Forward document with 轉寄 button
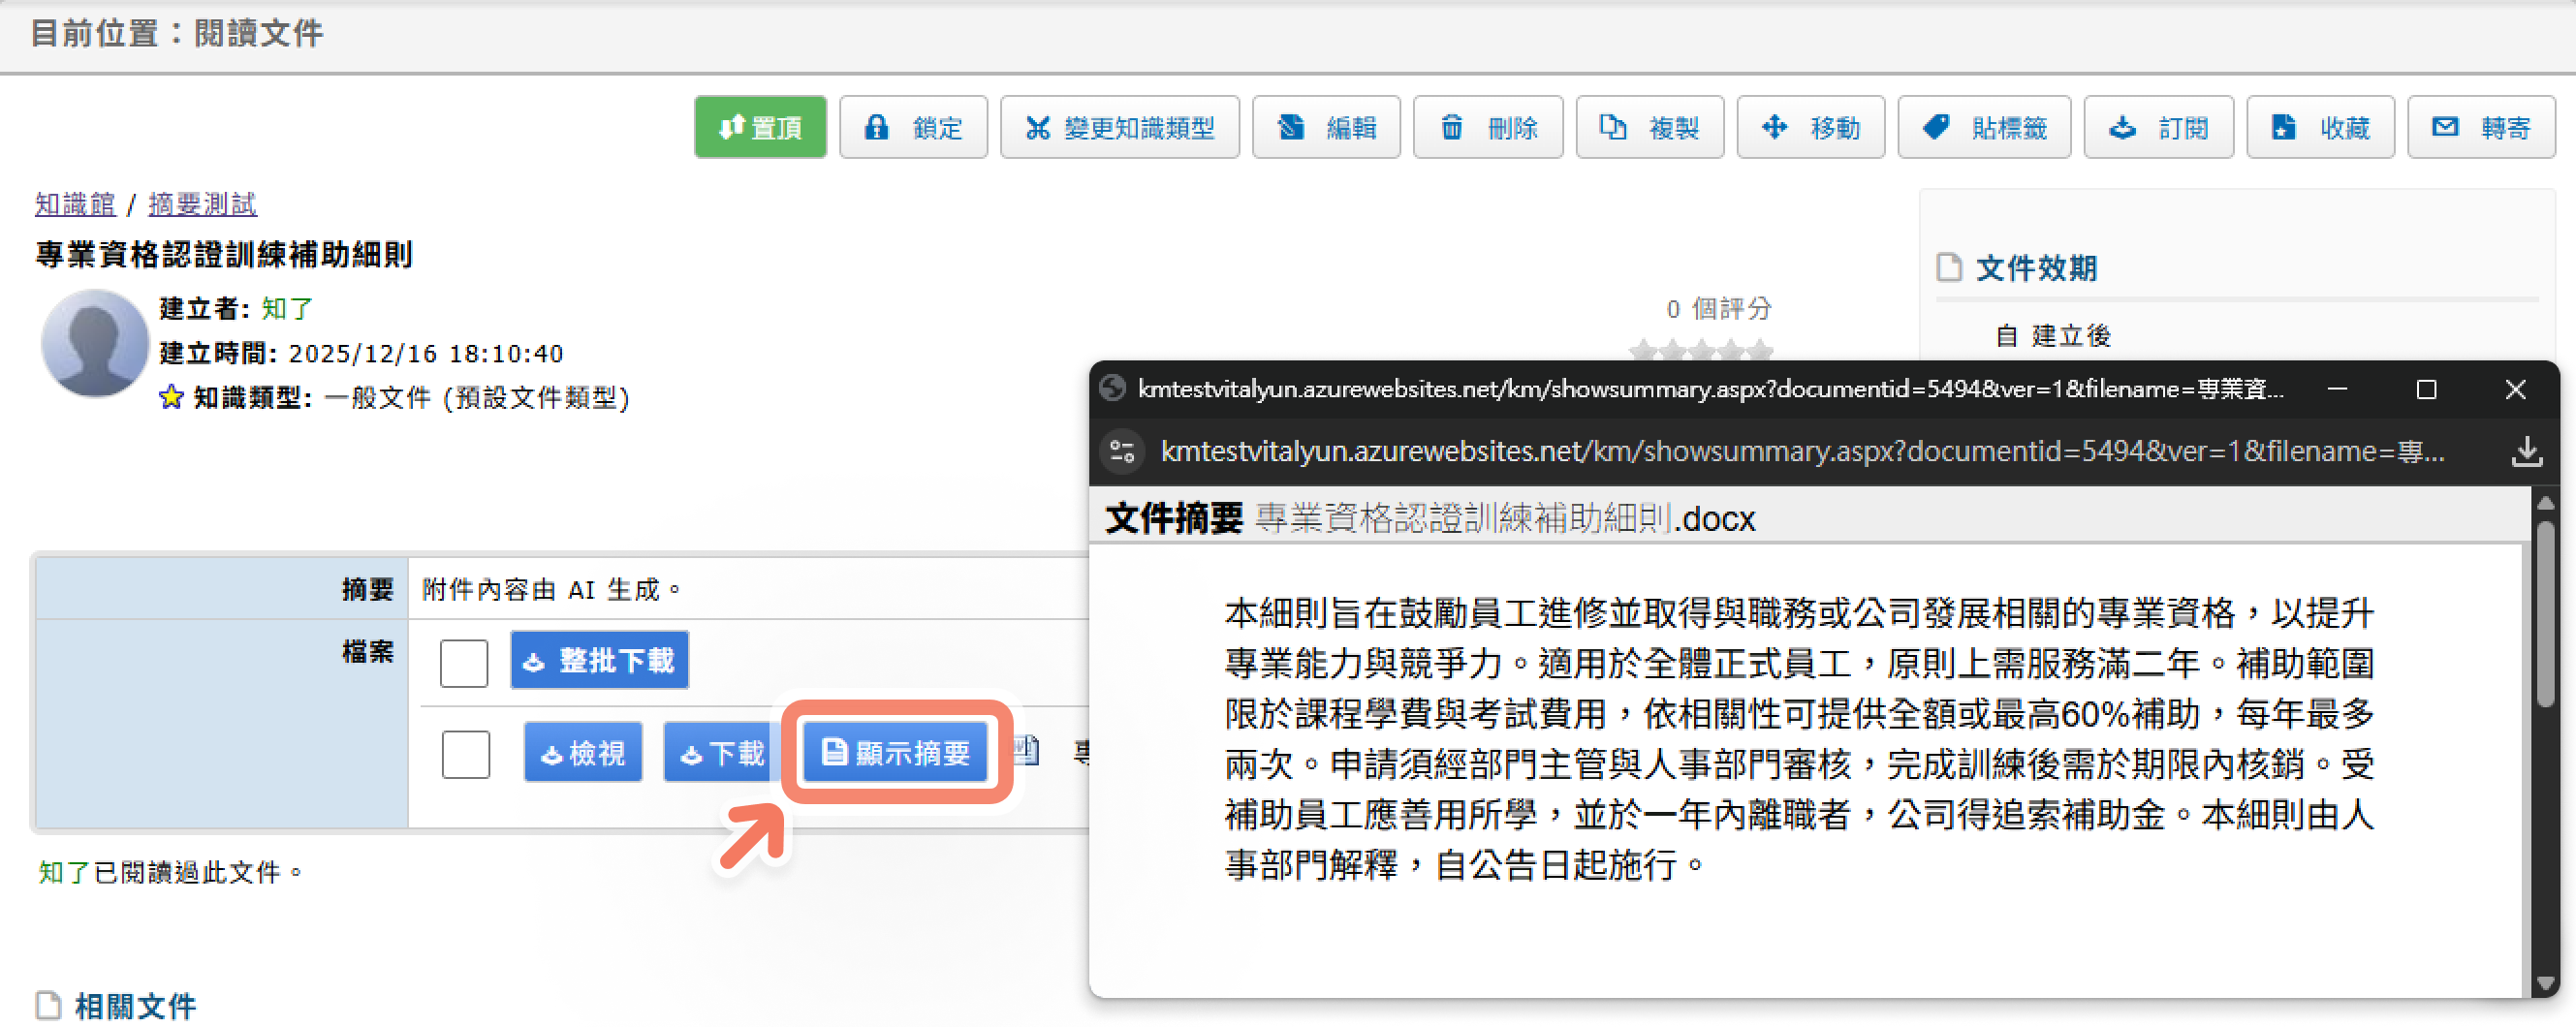The height and width of the screenshot is (1027, 2576). 2481,127
